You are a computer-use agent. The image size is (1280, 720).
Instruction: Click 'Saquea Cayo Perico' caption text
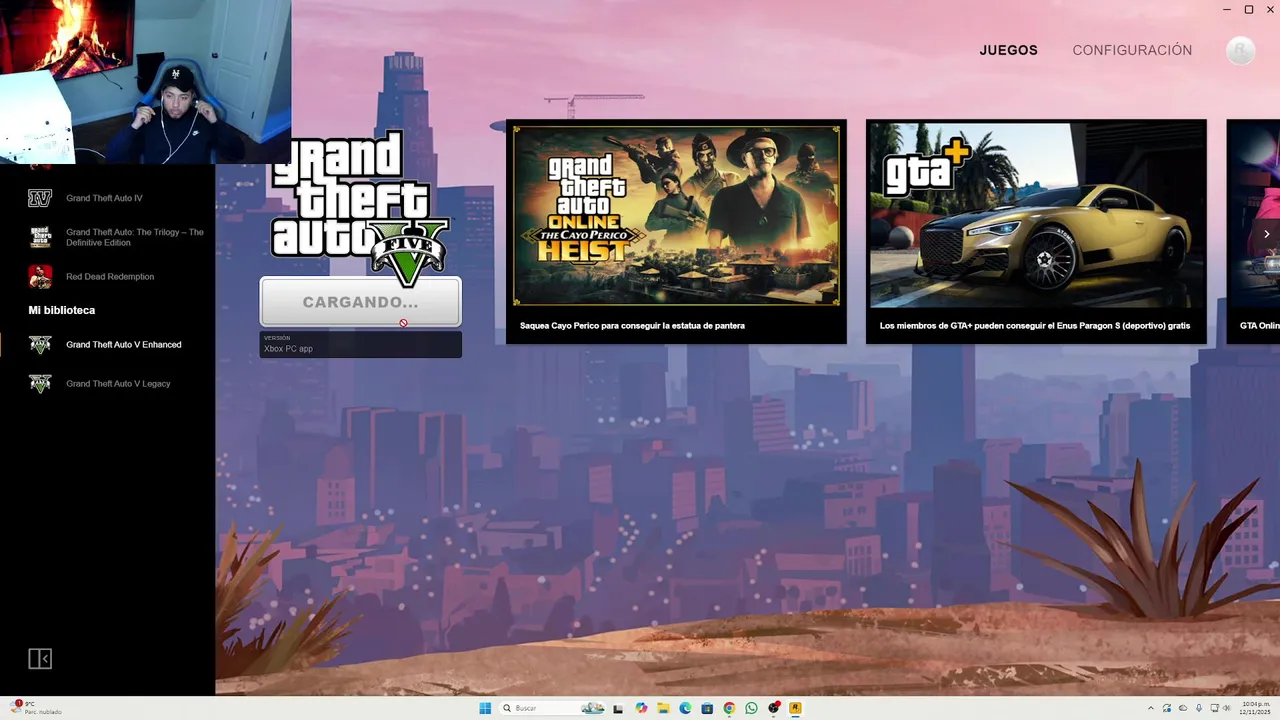click(x=632, y=326)
